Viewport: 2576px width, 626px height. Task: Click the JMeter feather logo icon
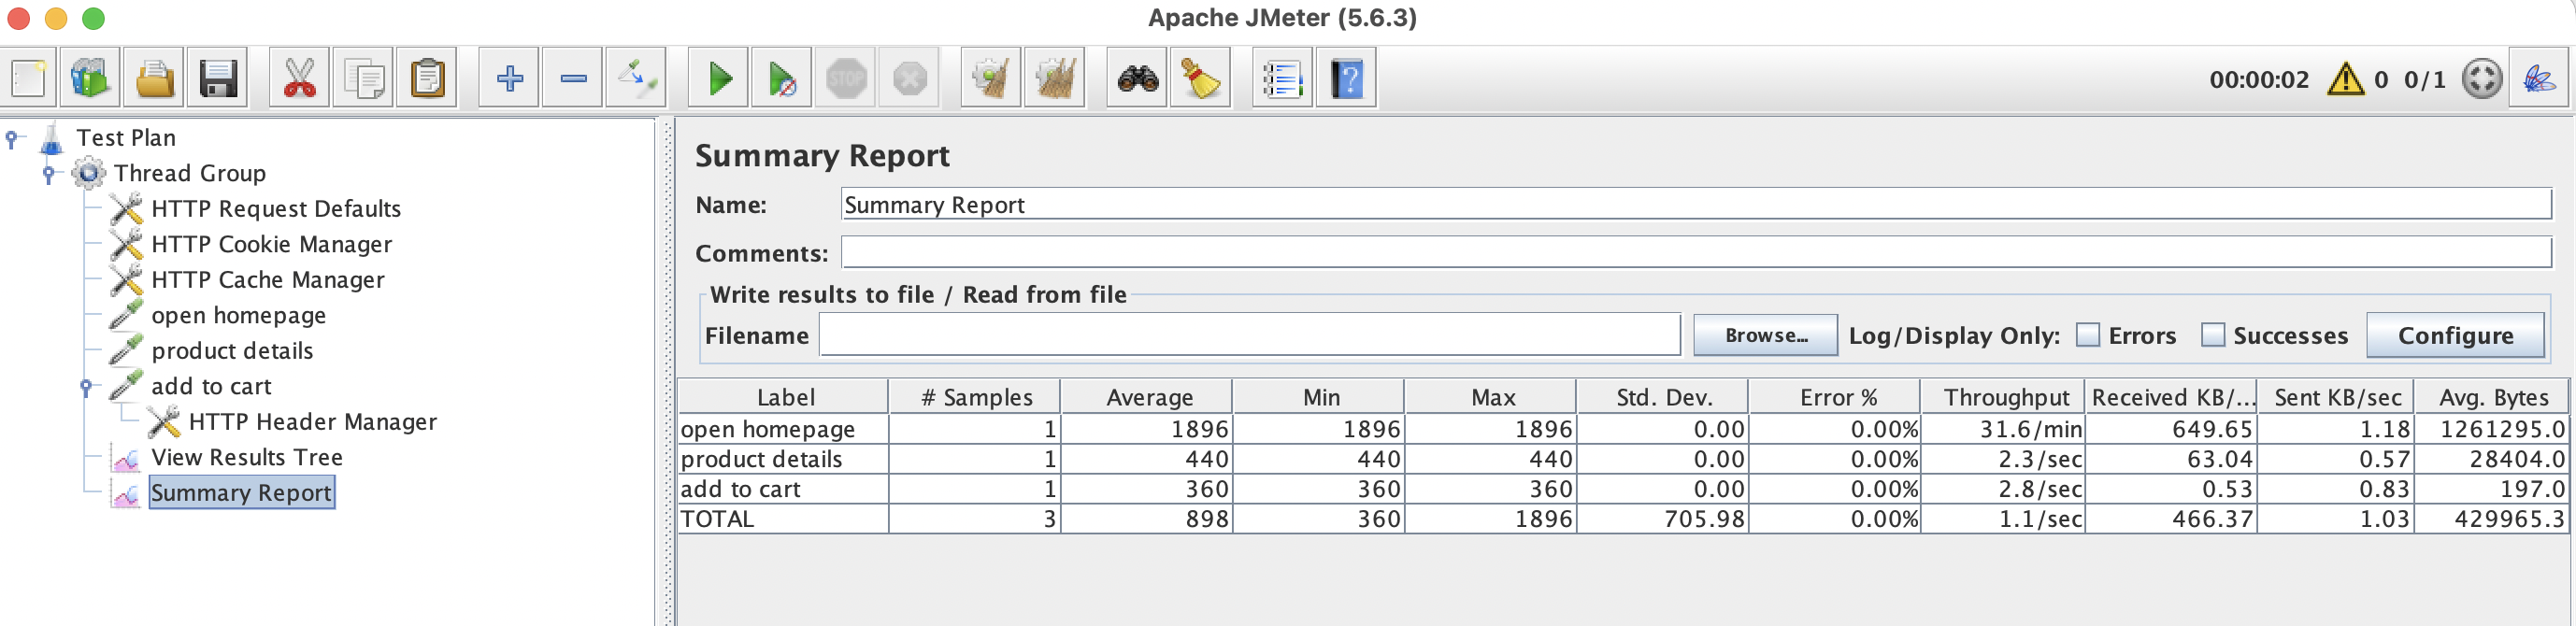pos(2540,79)
